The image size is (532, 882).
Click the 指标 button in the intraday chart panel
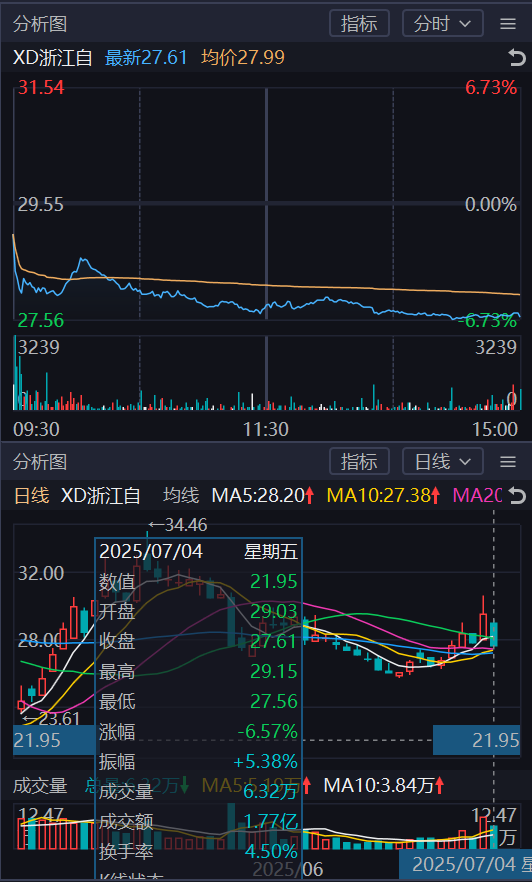click(x=359, y=24)
